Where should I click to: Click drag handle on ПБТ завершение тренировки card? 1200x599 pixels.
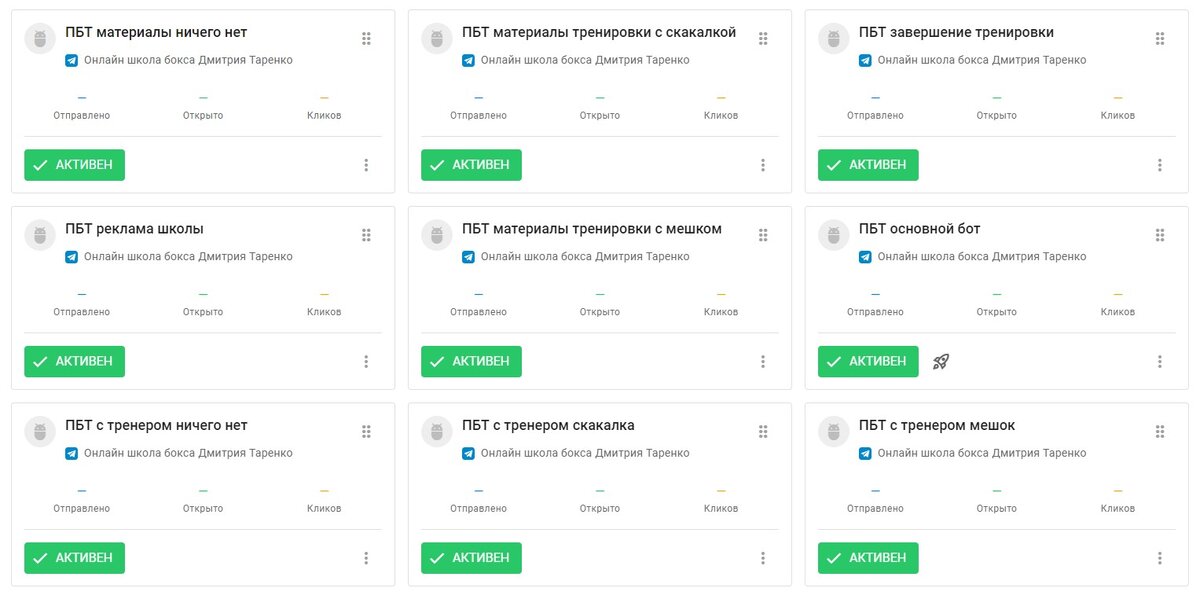click(x=1160, y=38)
